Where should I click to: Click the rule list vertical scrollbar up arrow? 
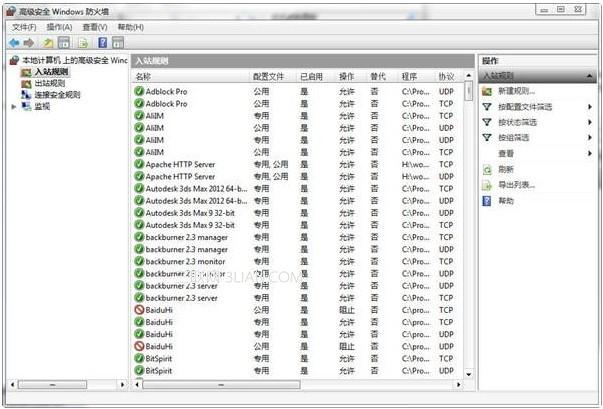pos(468,75)
